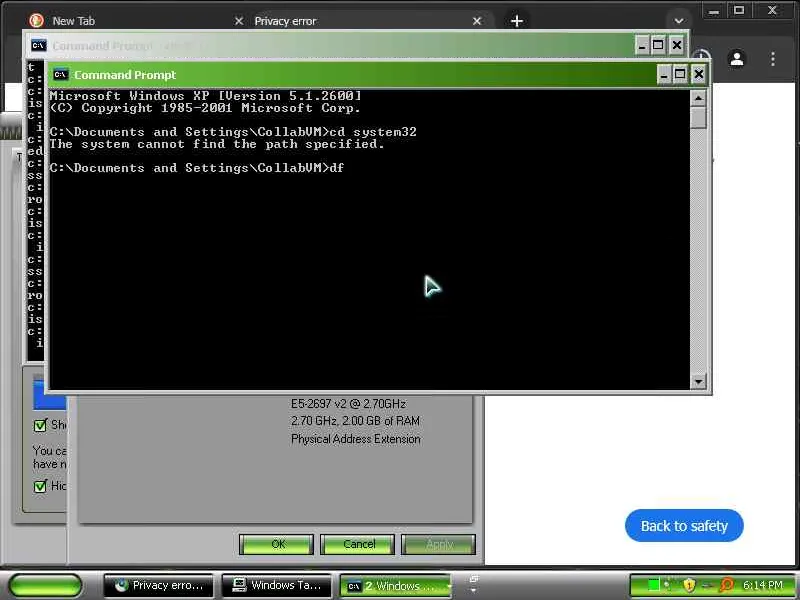This screenshot has width=800, height=600.
Task: Minimize the Chrome browser window
Action: [714, 11]
